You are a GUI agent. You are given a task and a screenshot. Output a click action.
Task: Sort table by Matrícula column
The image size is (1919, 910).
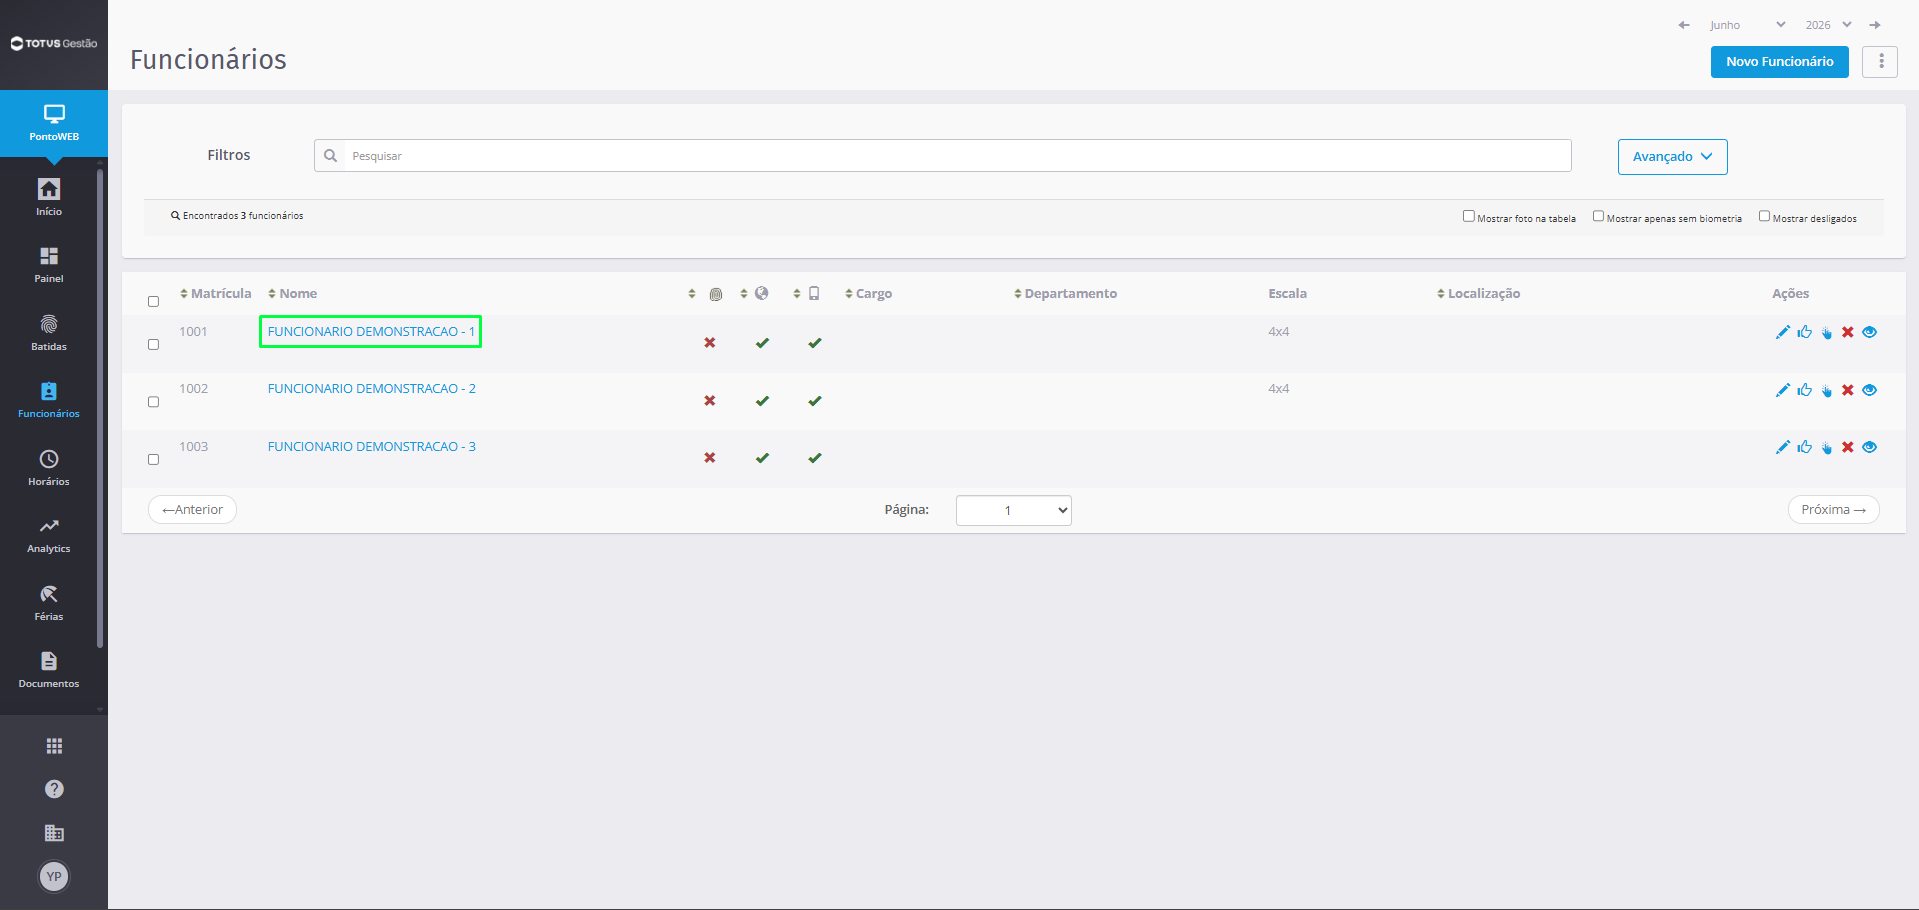click(x=215, y=293)
